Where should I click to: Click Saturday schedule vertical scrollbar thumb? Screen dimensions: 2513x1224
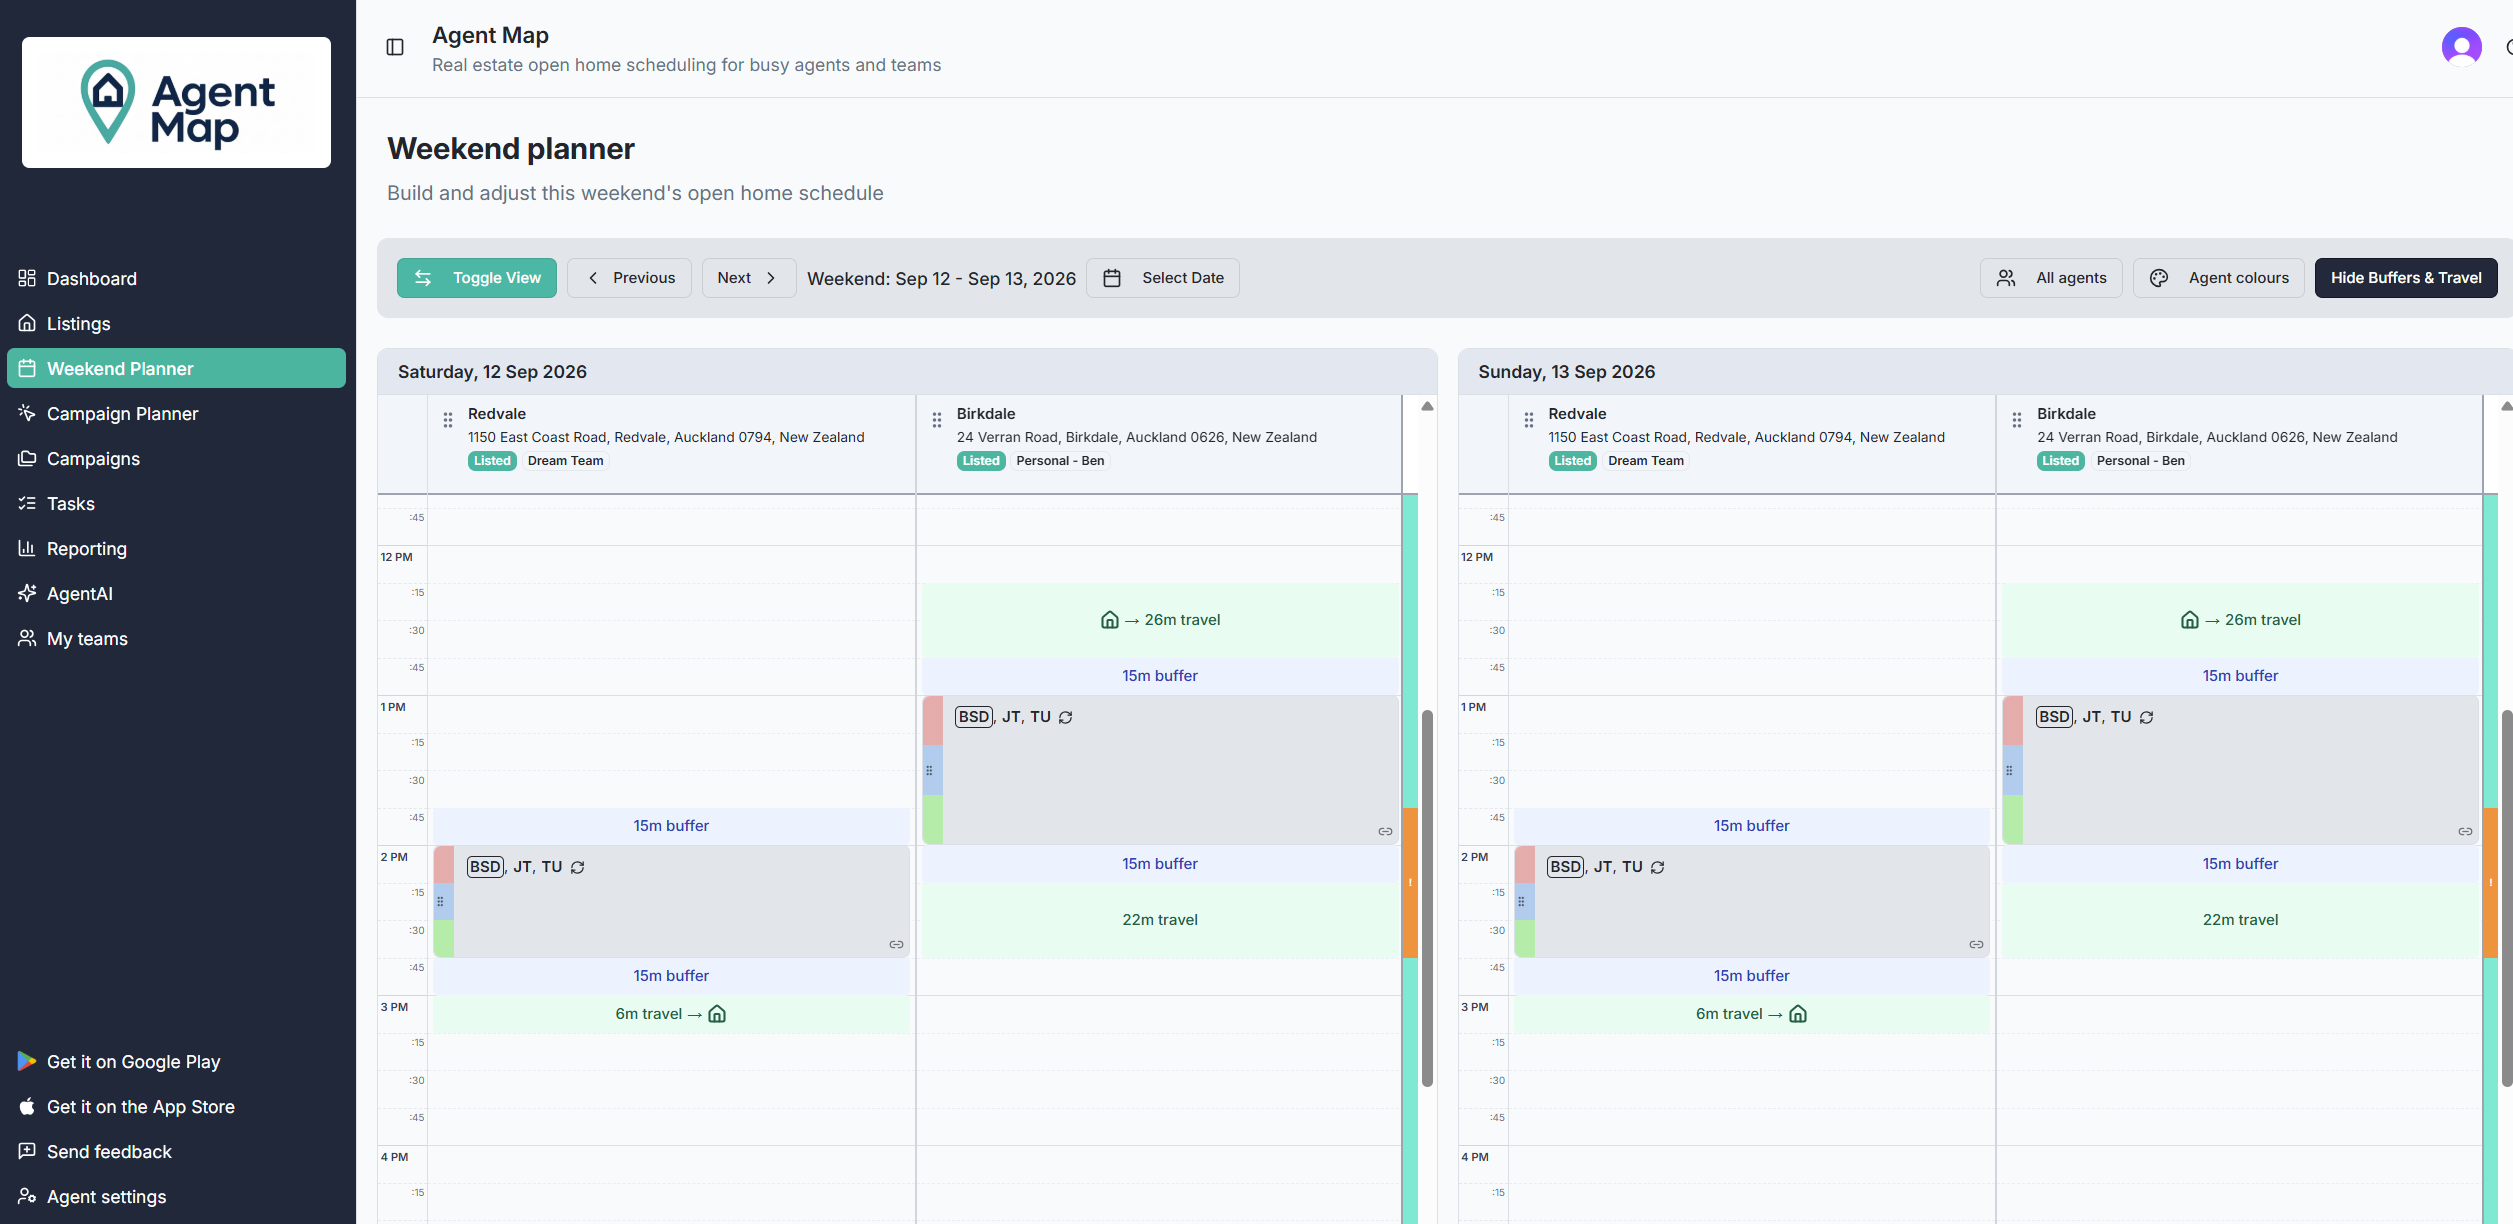(x=1428, y=898)
